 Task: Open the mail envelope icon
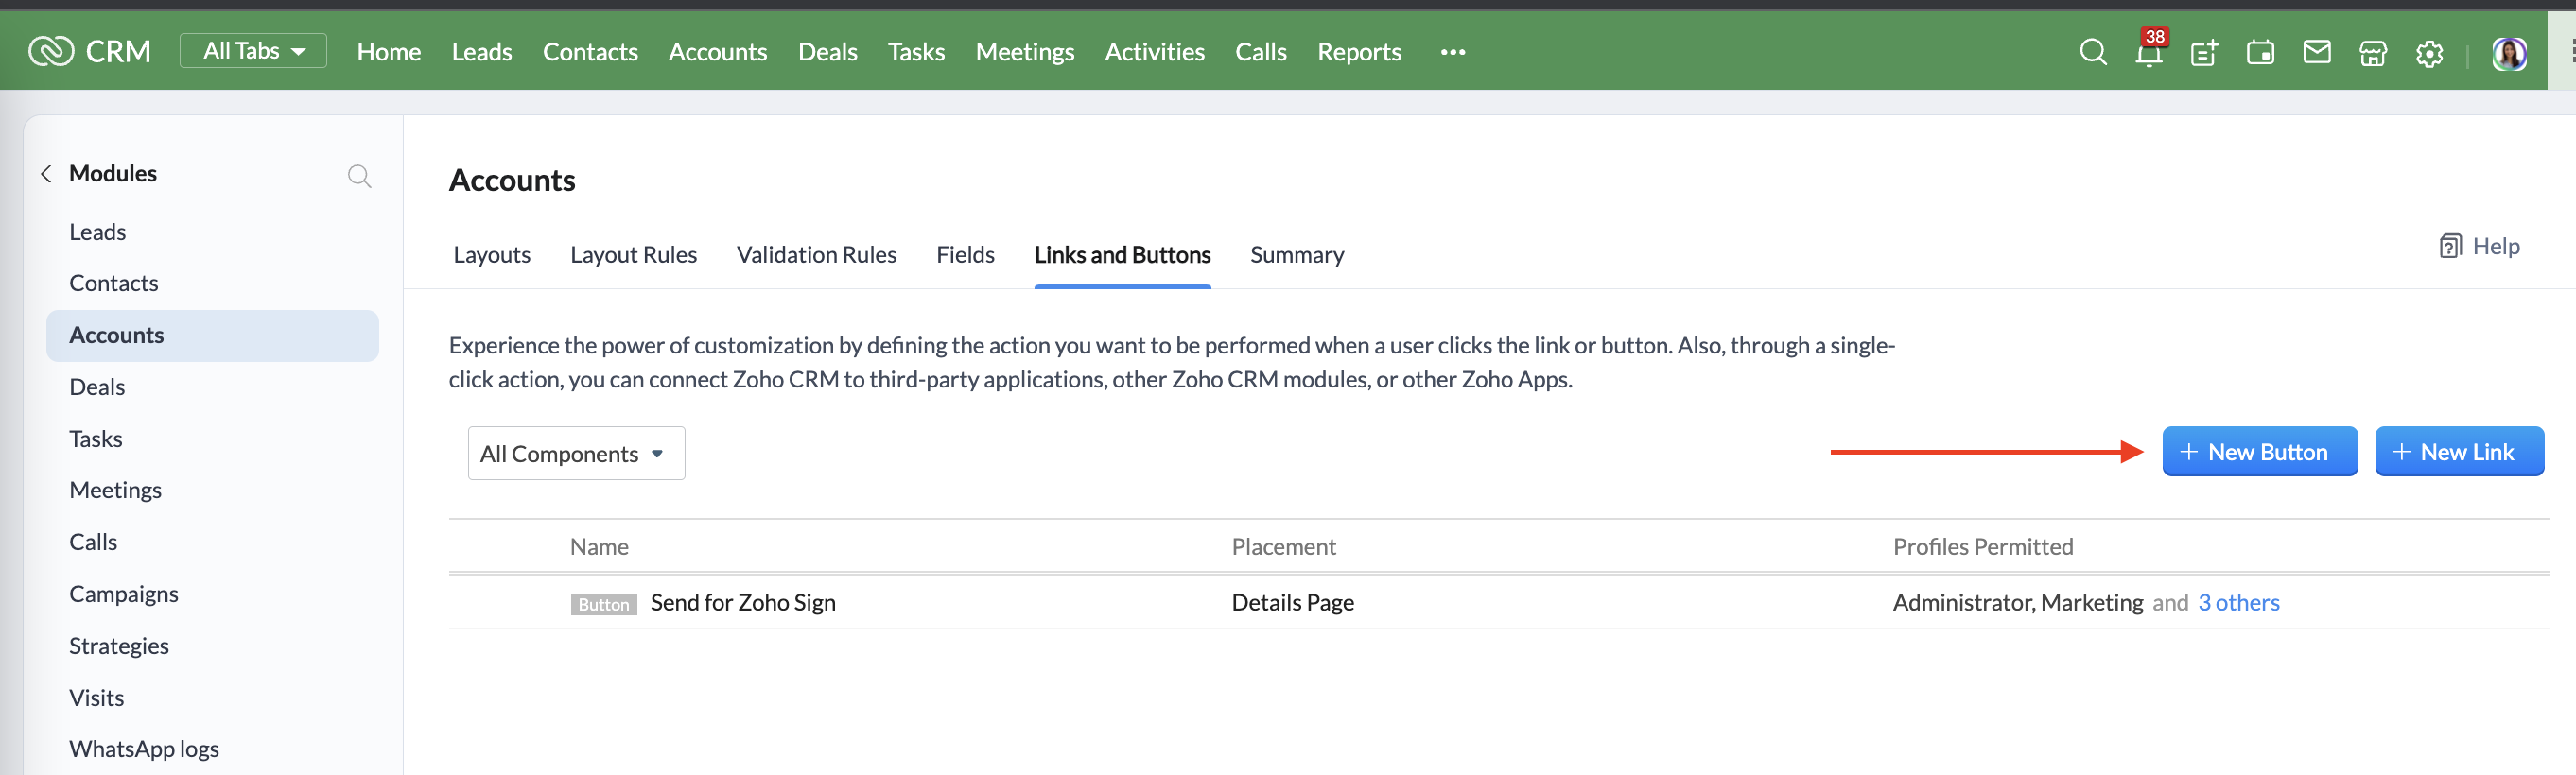click(2316, 52)
